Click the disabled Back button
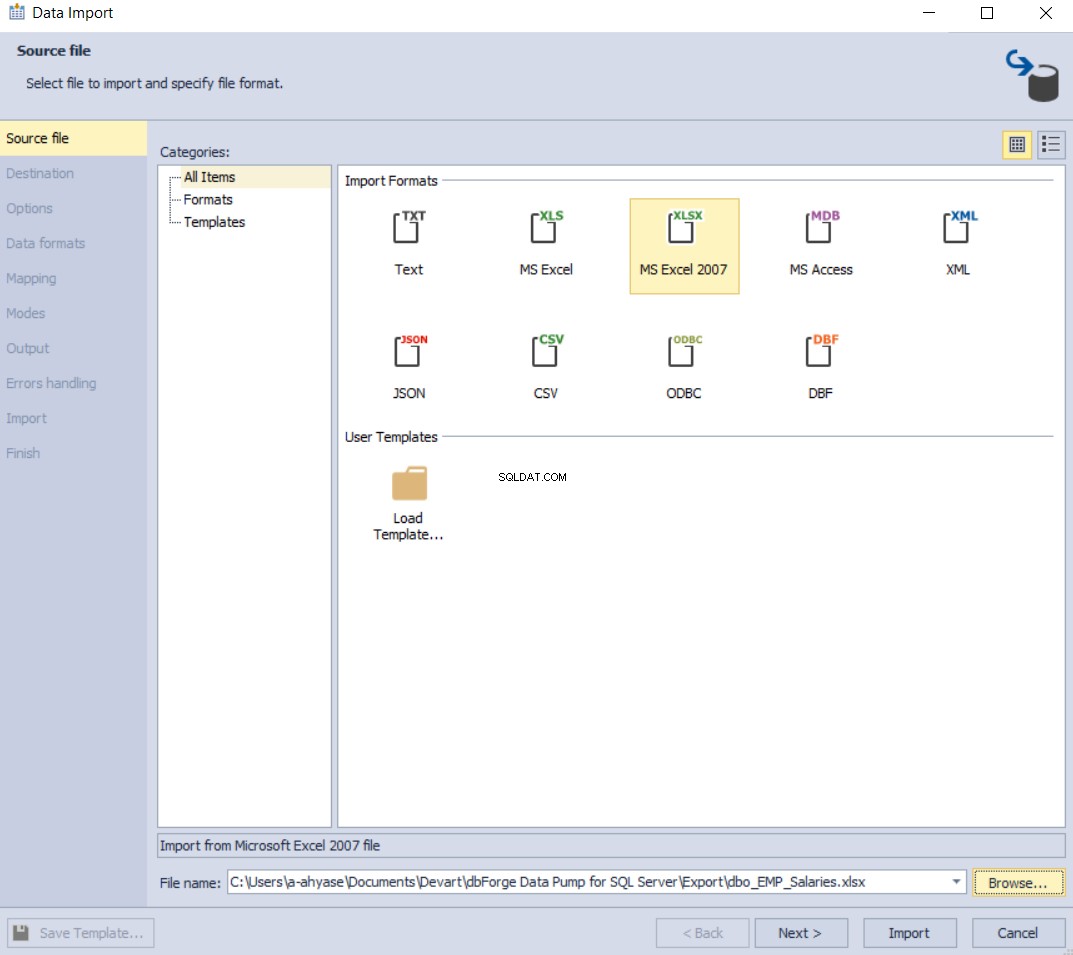The width and height of the screenshot is (1073, 955). 702,933
